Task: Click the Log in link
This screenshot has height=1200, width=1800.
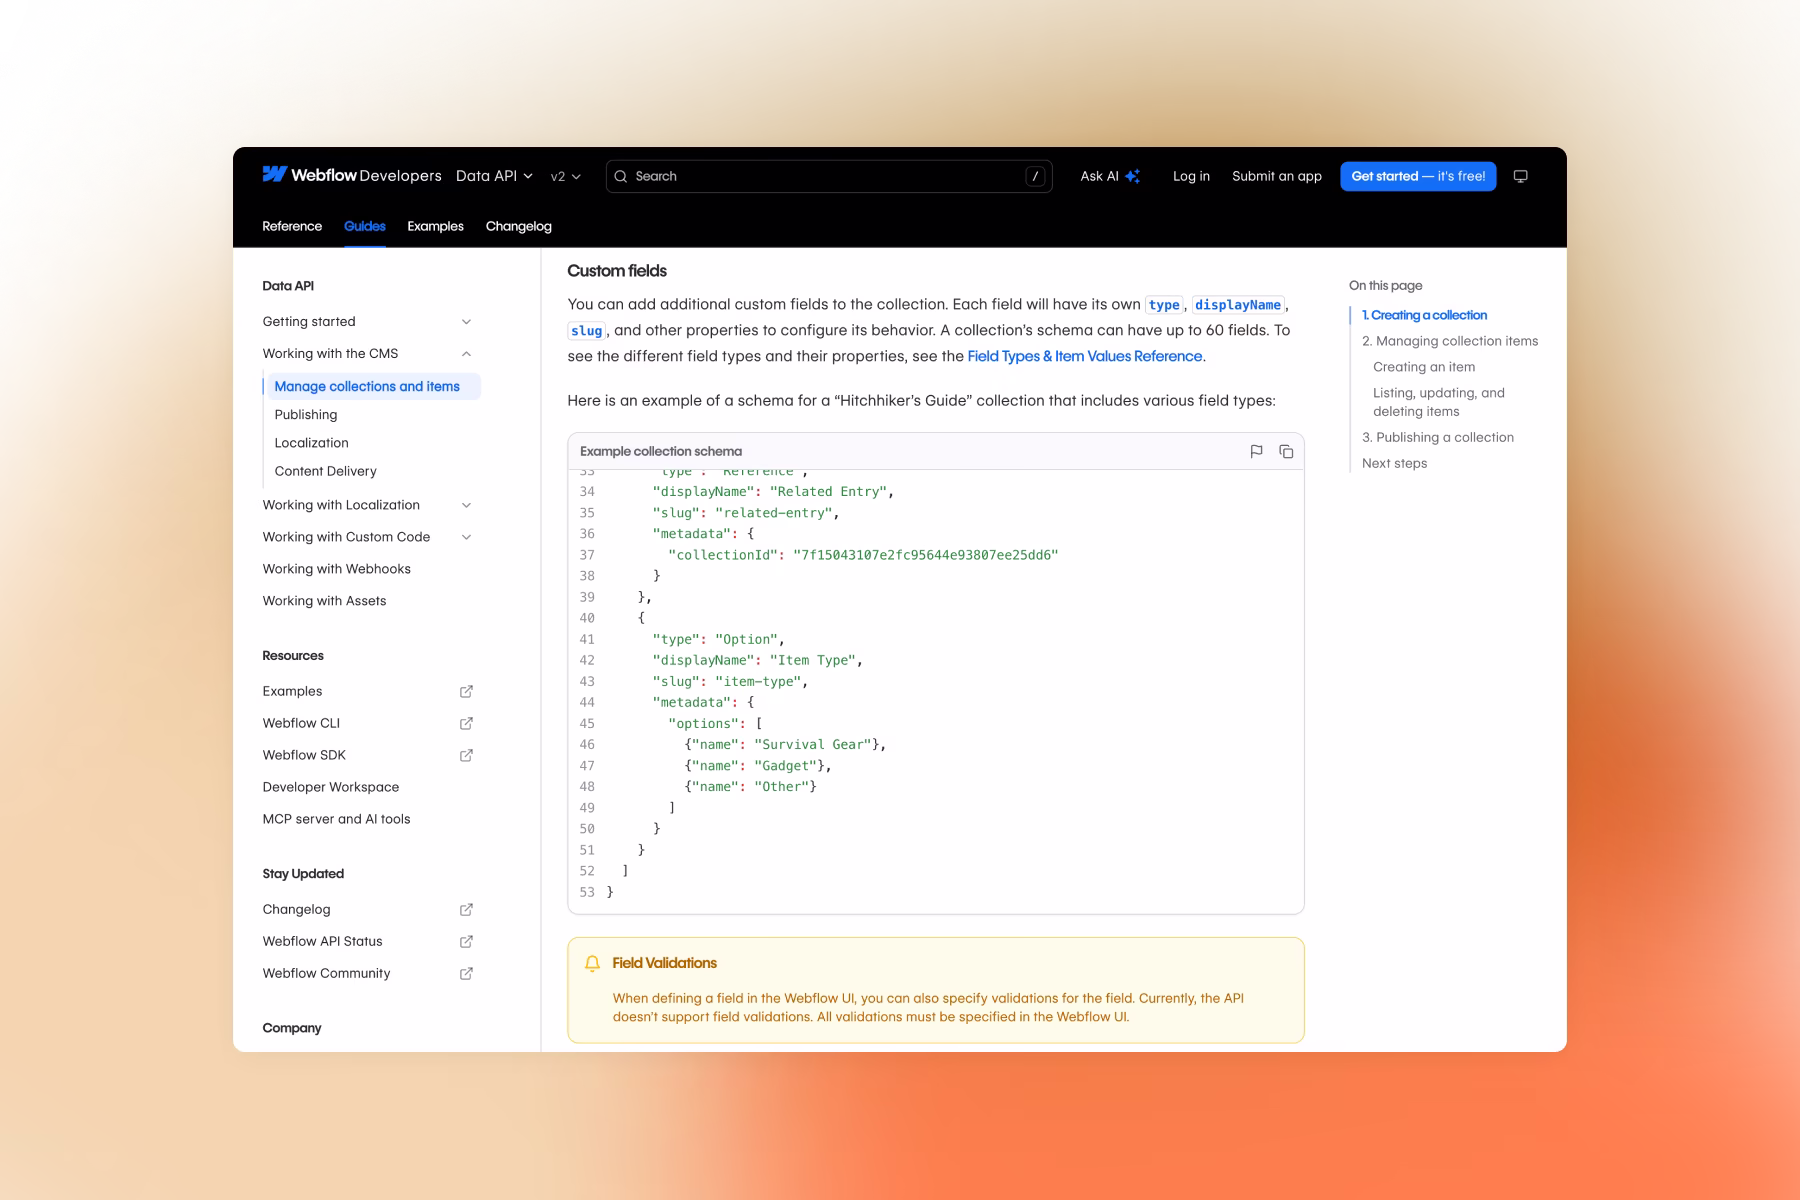Action: click(1191, 176)
